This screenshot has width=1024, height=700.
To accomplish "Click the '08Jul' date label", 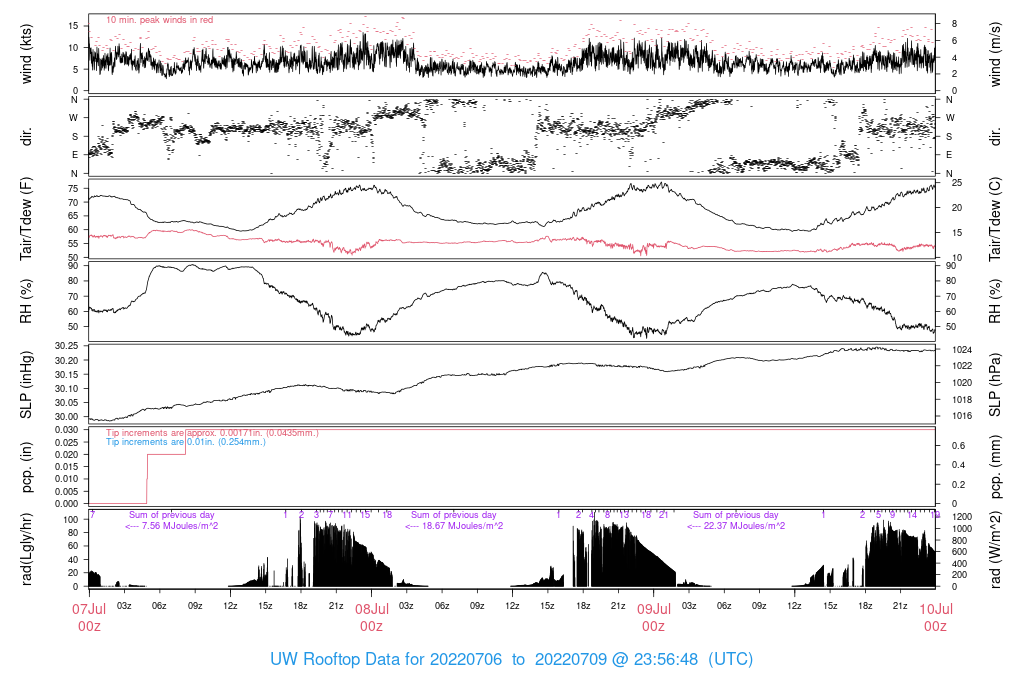I will point(372,609).
